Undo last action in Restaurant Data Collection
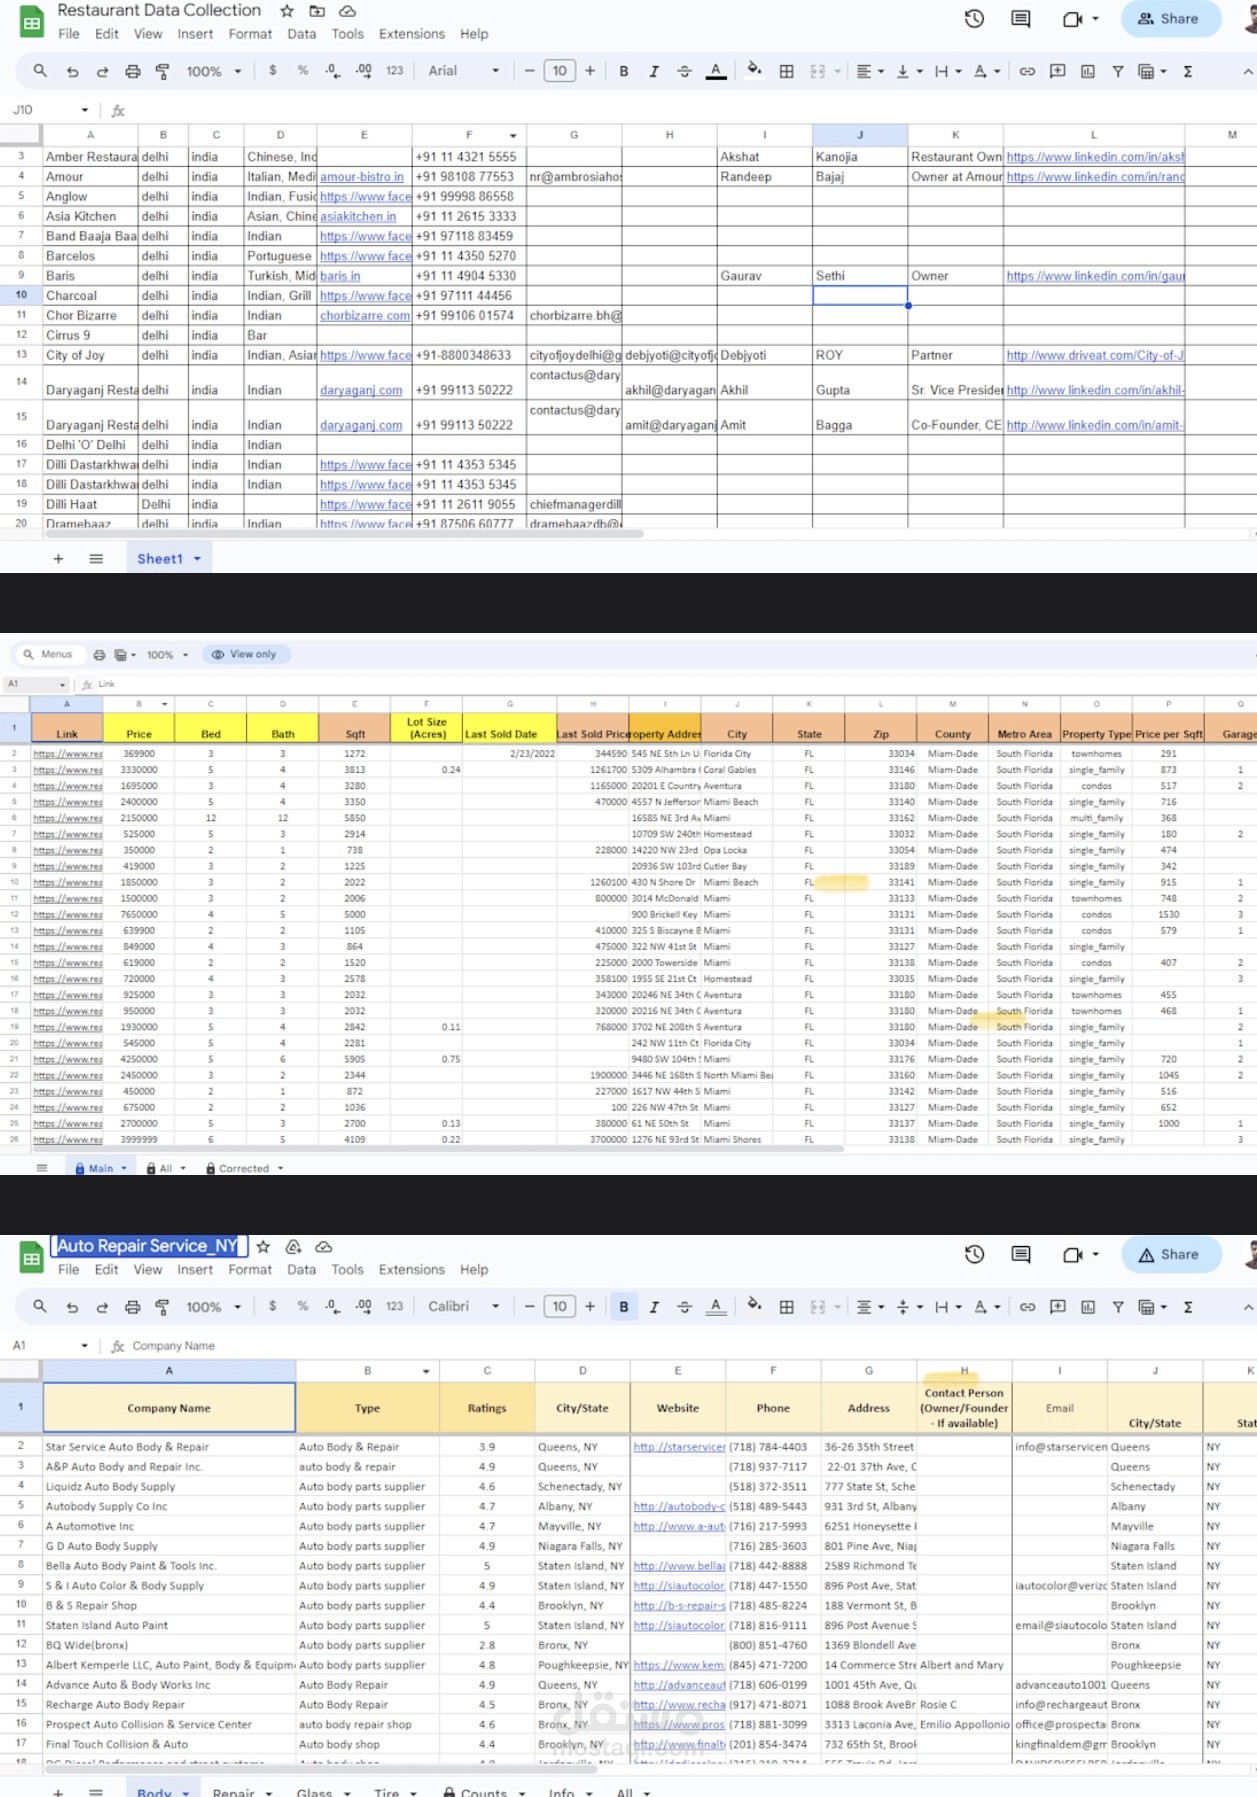The image size is (1257, 1797). (x=72, y=71)
